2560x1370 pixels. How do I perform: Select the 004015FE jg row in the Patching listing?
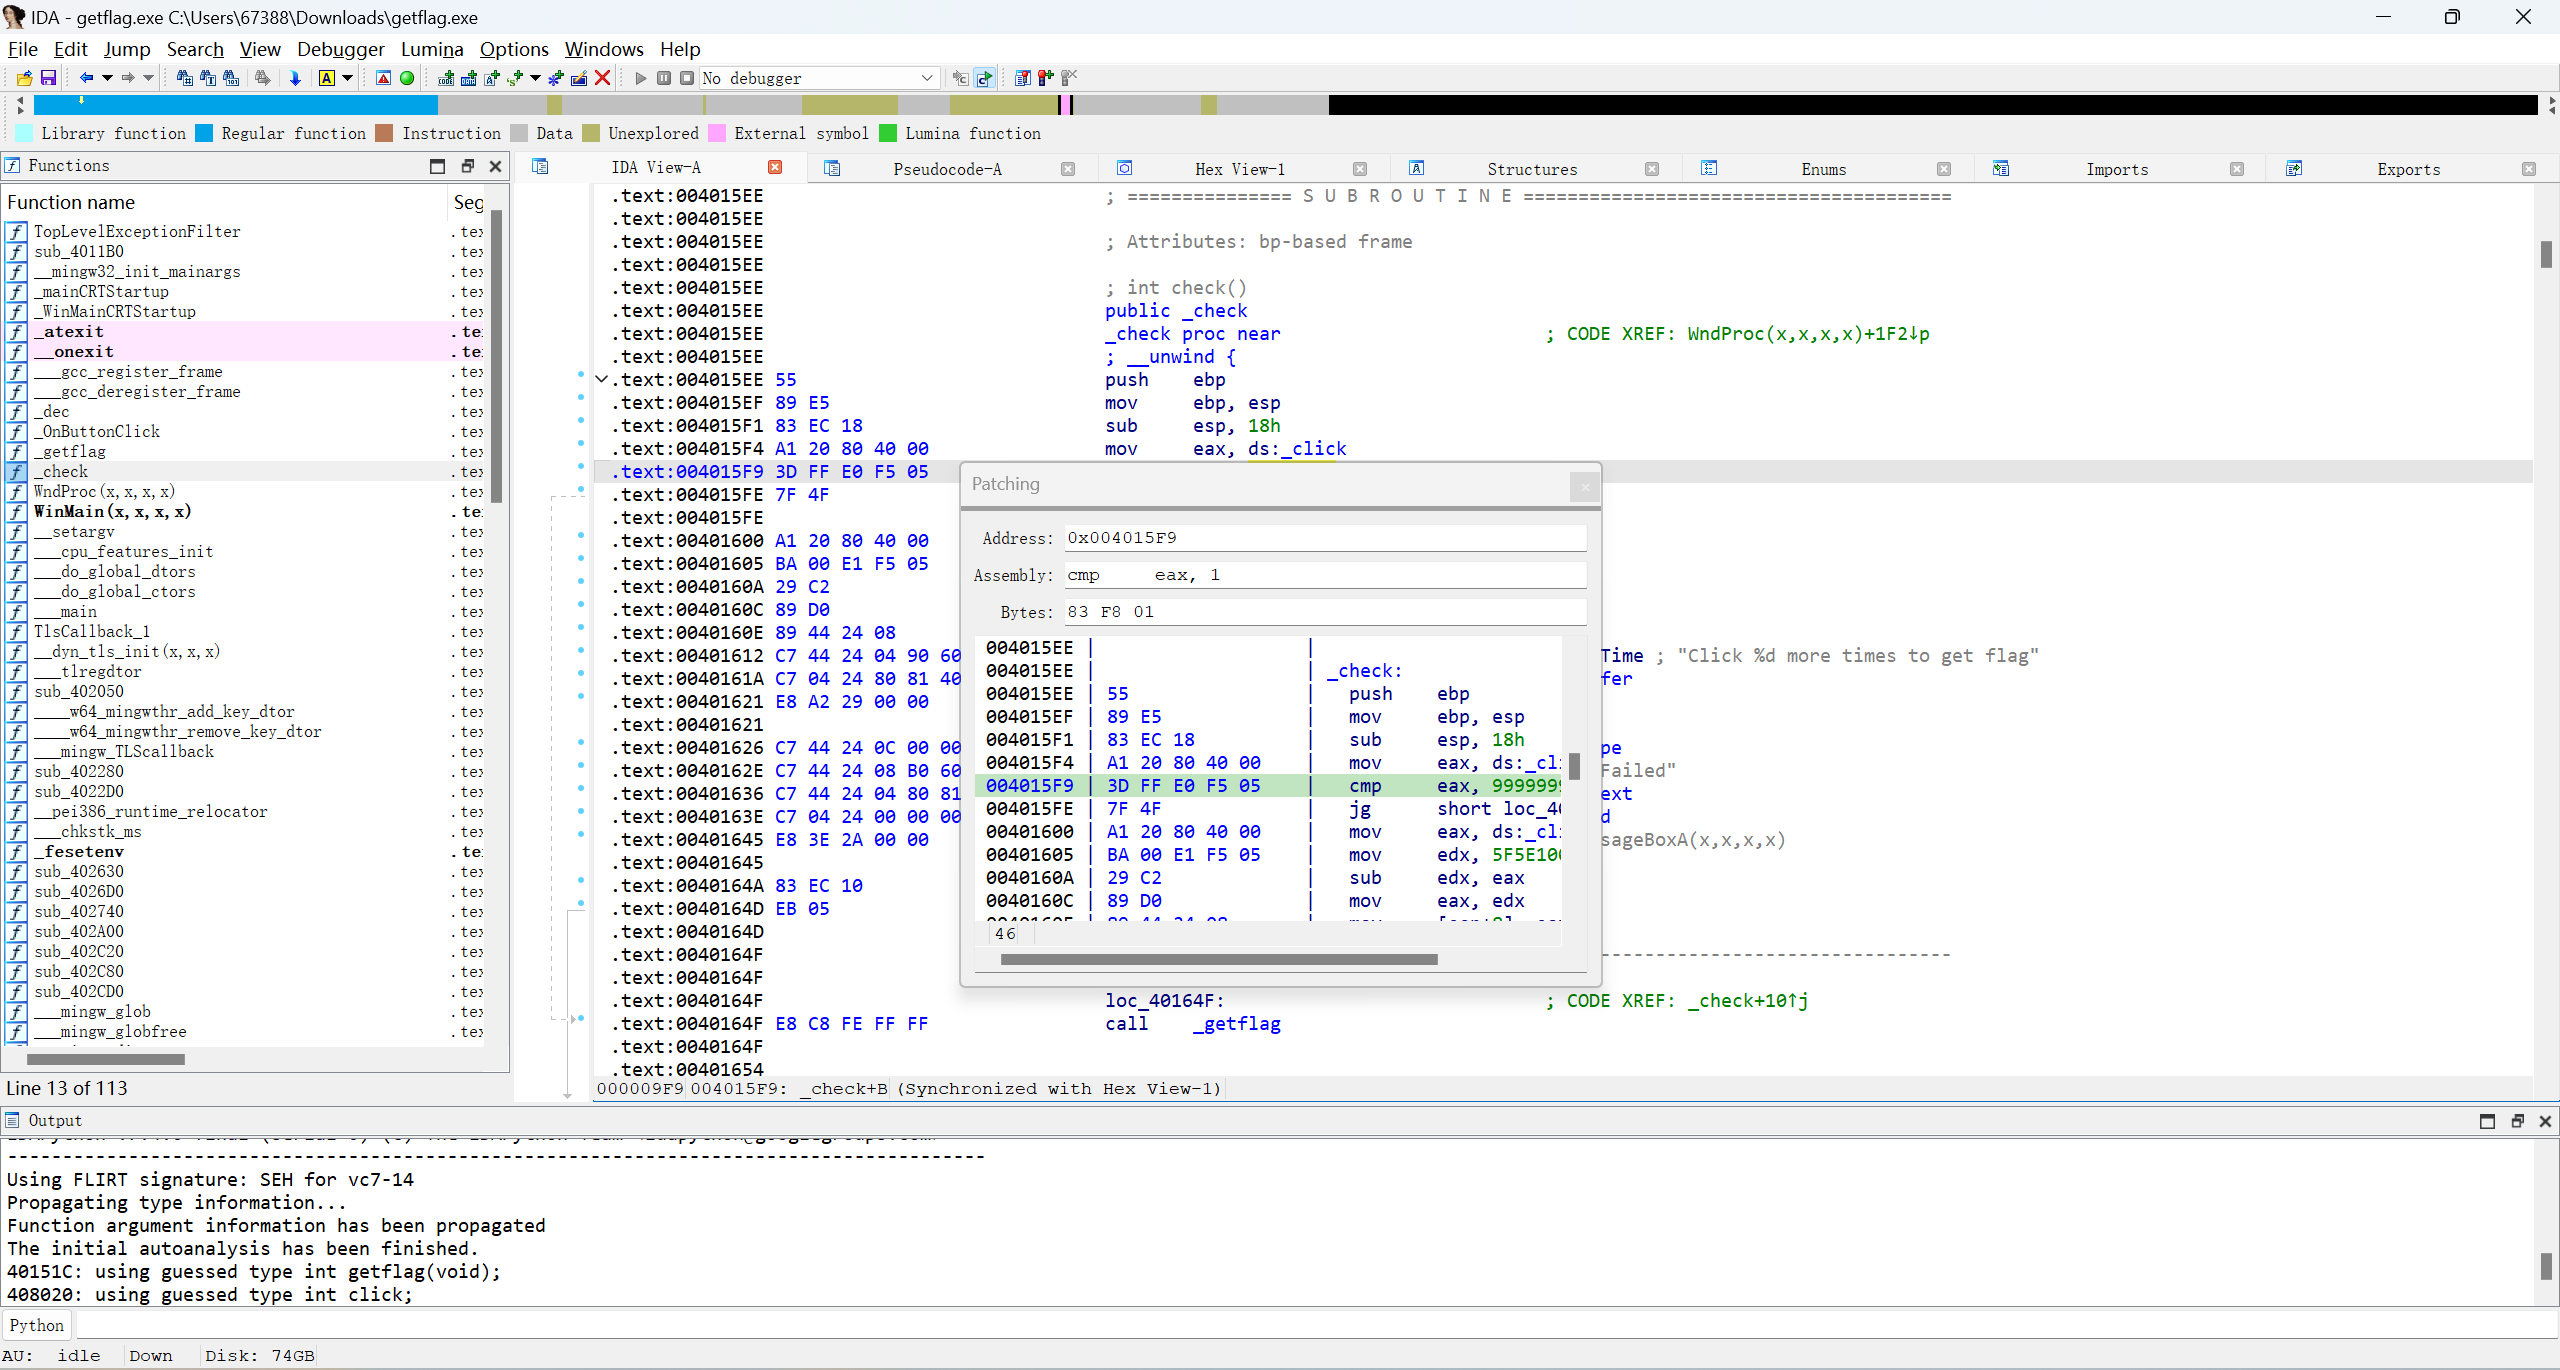pos(1268,809)
